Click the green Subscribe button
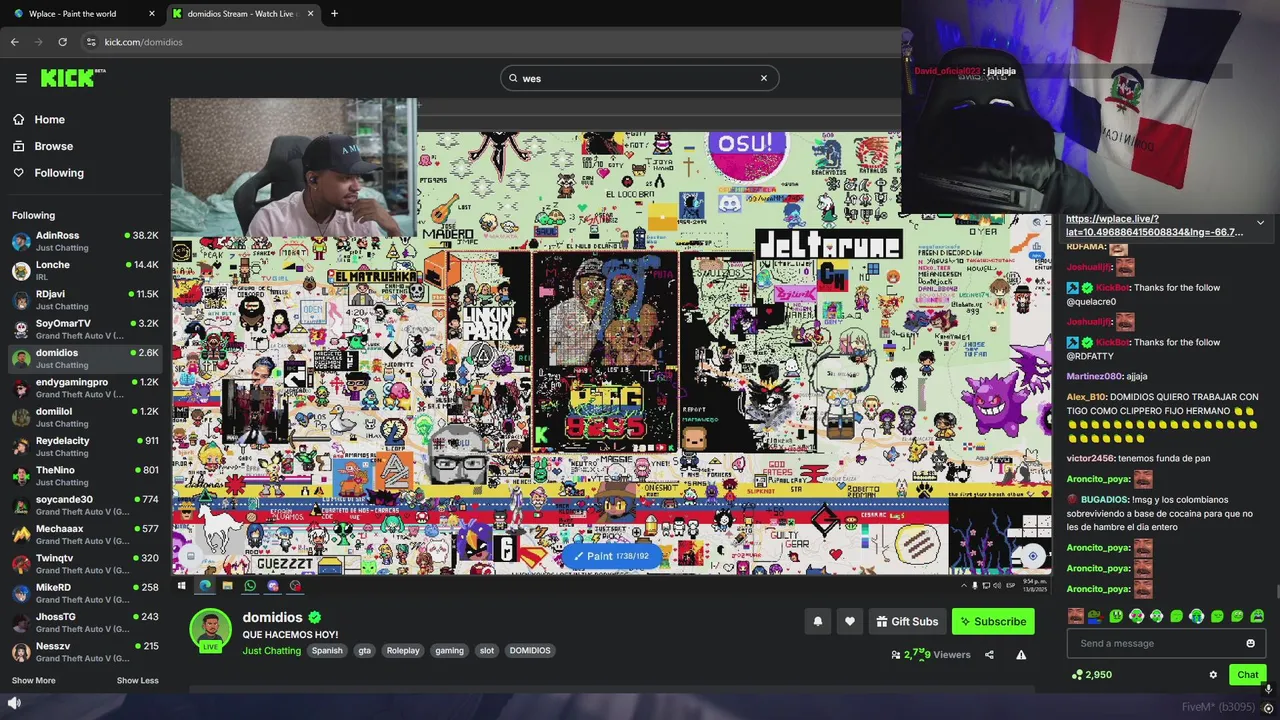This screenshot has height=720, width=1280. coord(993,621)
